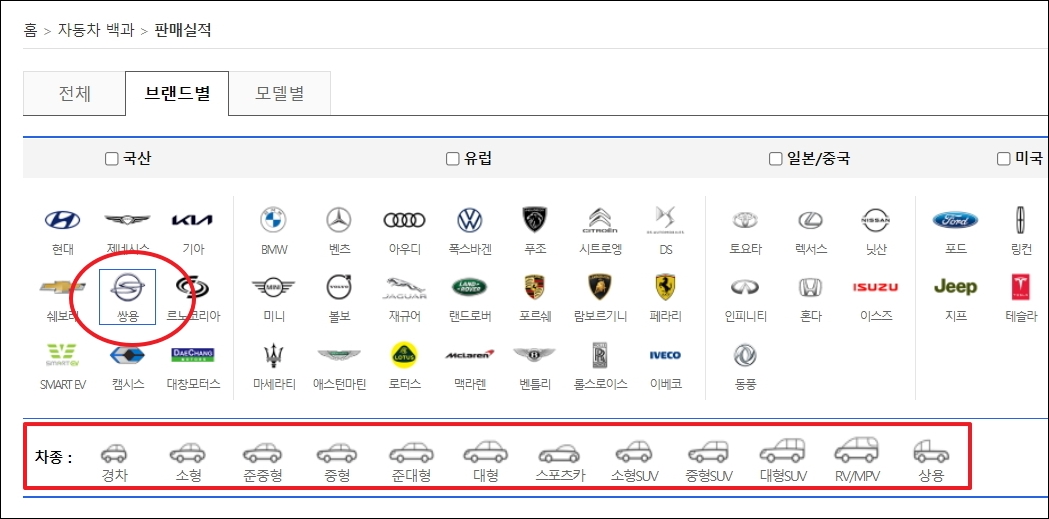This screenshot has height=519, width=1049.
Task: Choose the Kia (기아) brand logo
Action: [x=193, y=219]
